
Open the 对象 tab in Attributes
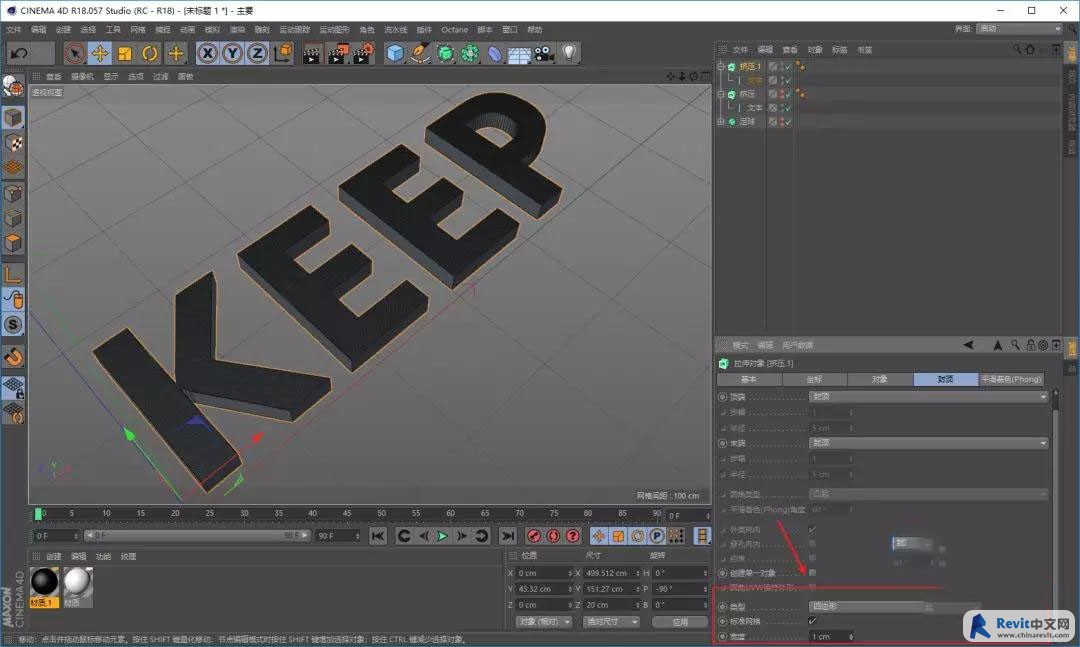(x=880, y=379)
